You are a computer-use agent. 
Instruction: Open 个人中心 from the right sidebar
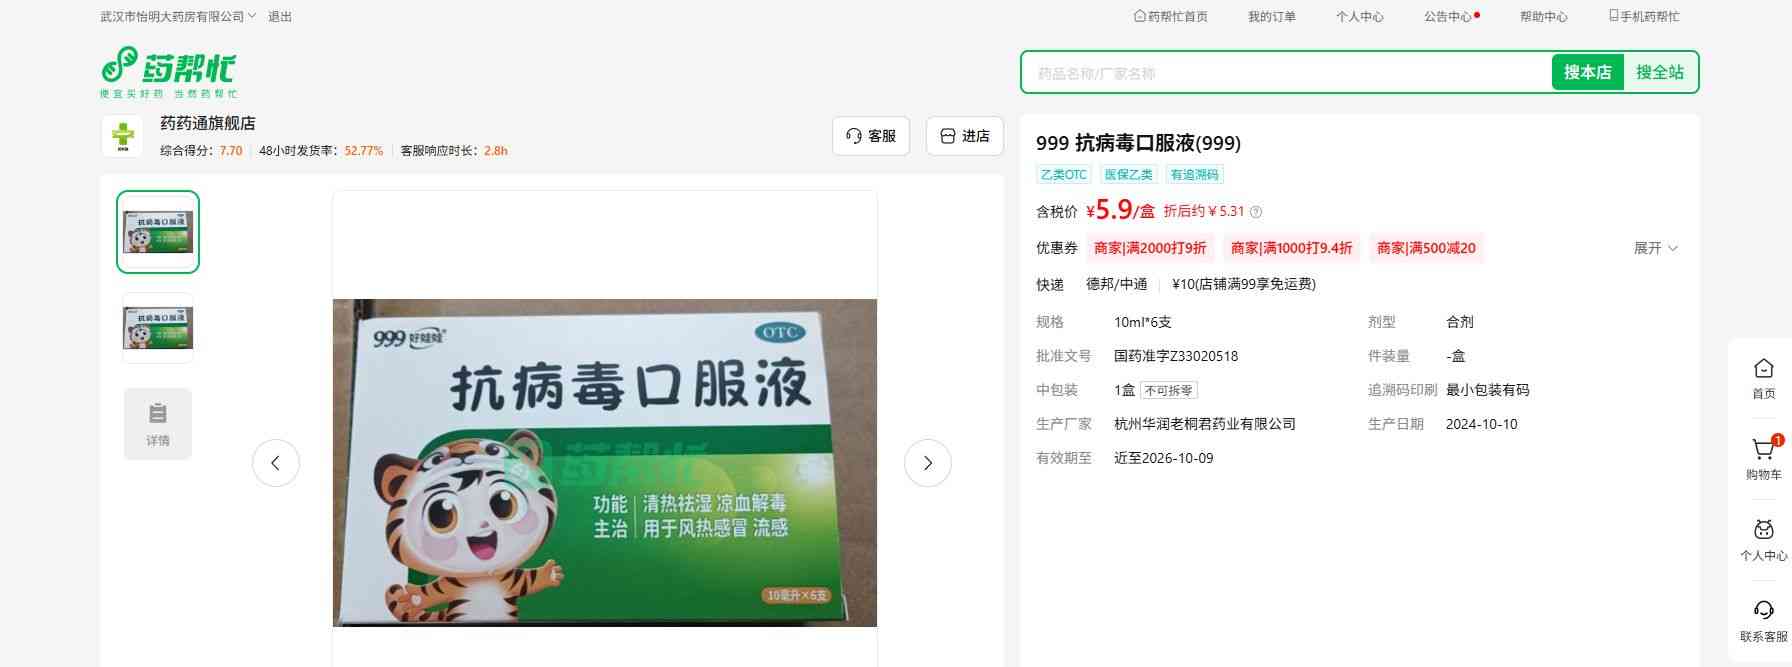pyautogui.click(x=1763, y=539)
